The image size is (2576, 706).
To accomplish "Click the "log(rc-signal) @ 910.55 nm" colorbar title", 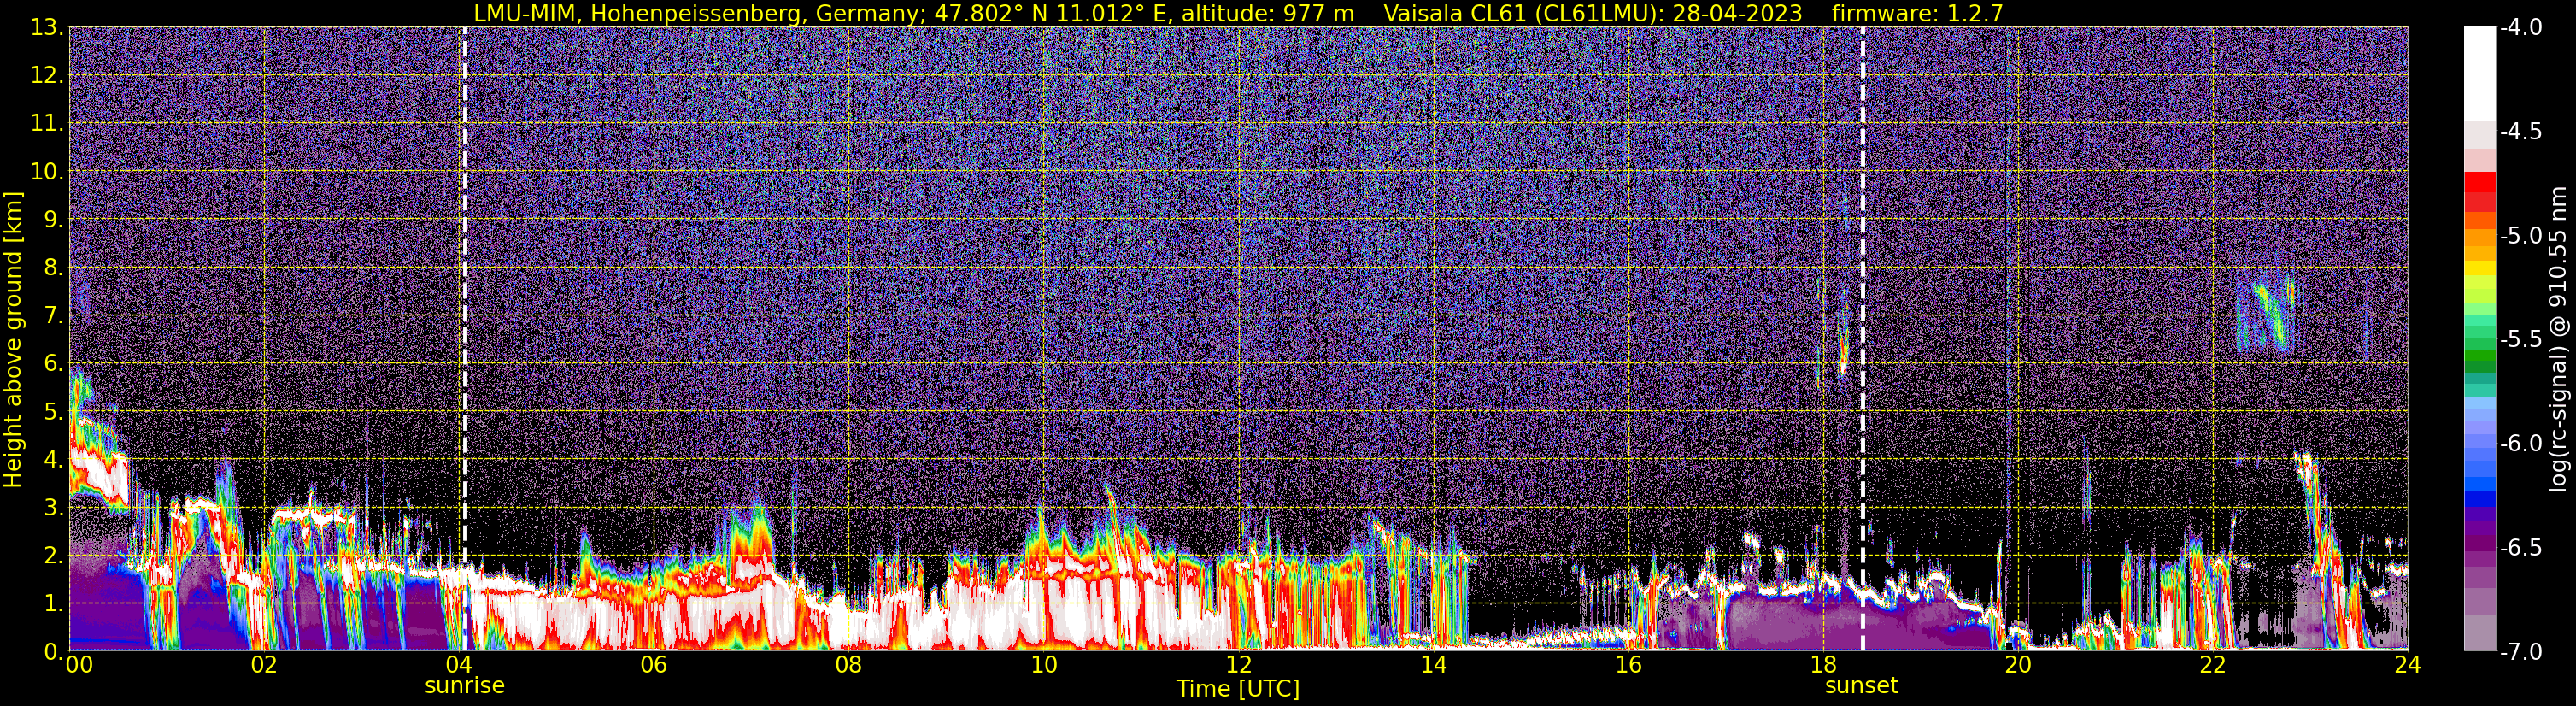I will pyautogui.click(x=2558, y=339).
